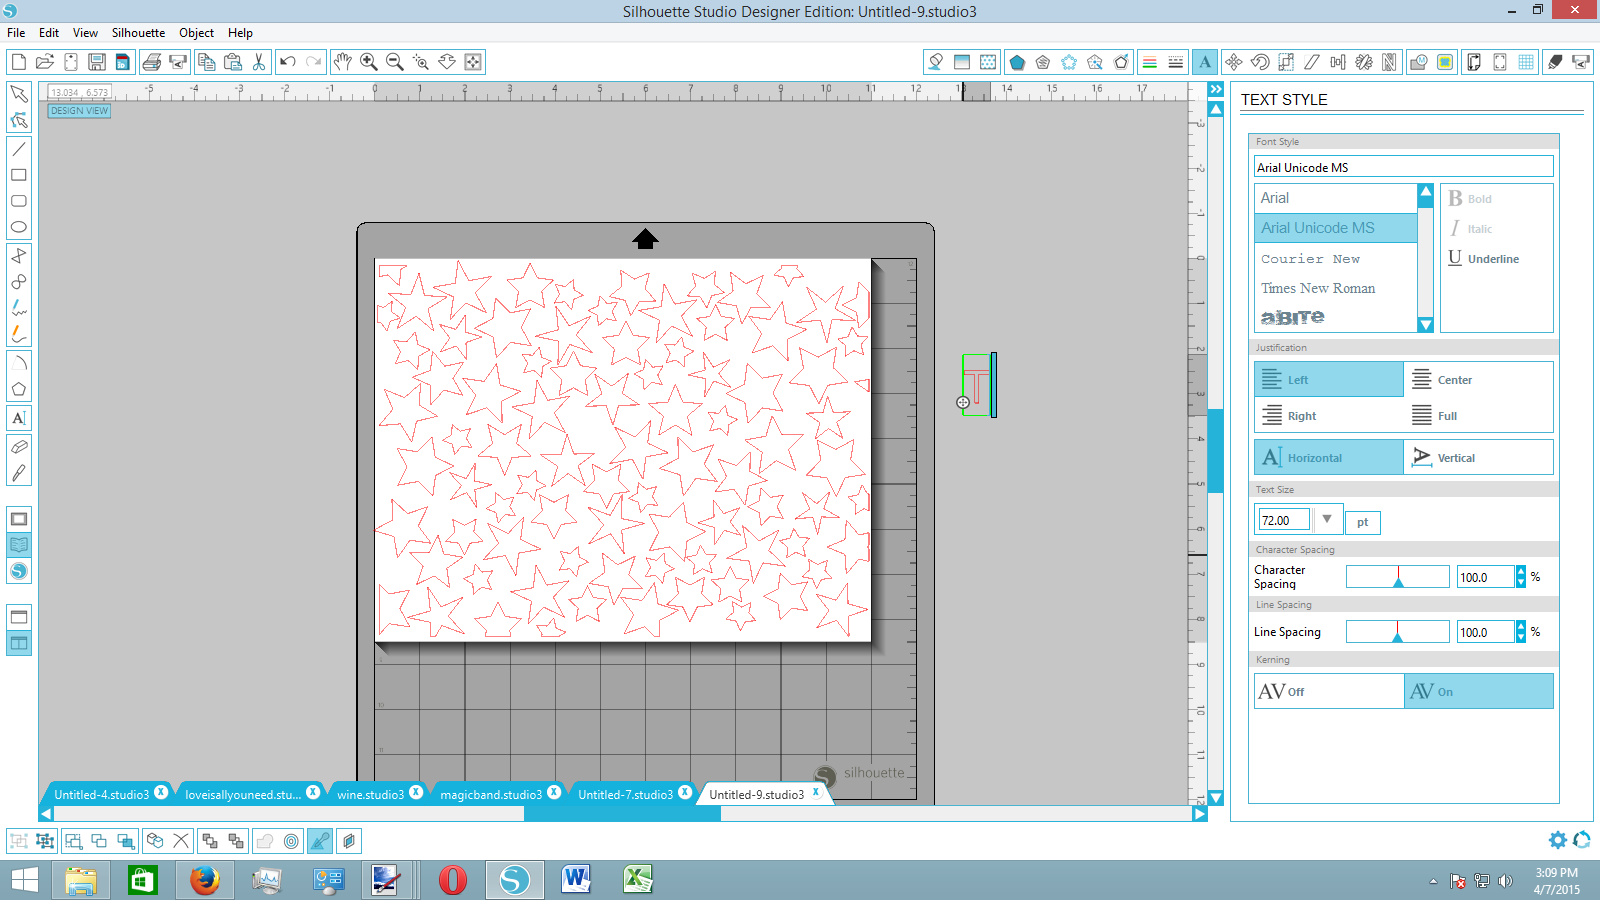Open the Help menu
This screenshot has width=1600, height=900.
pos(240,33)
